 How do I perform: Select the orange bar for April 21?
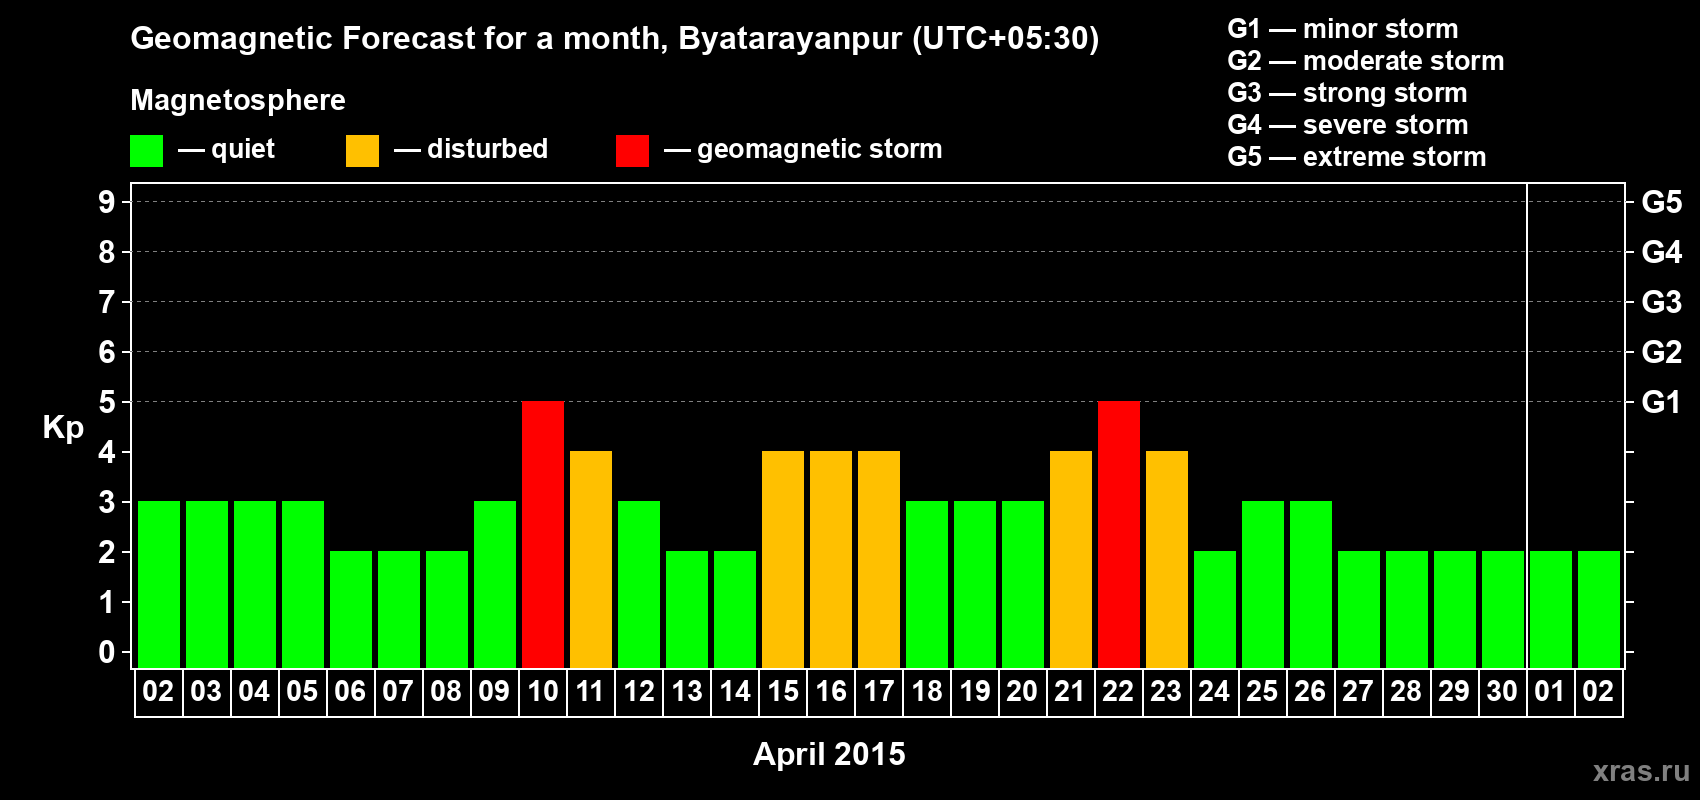1071,559
